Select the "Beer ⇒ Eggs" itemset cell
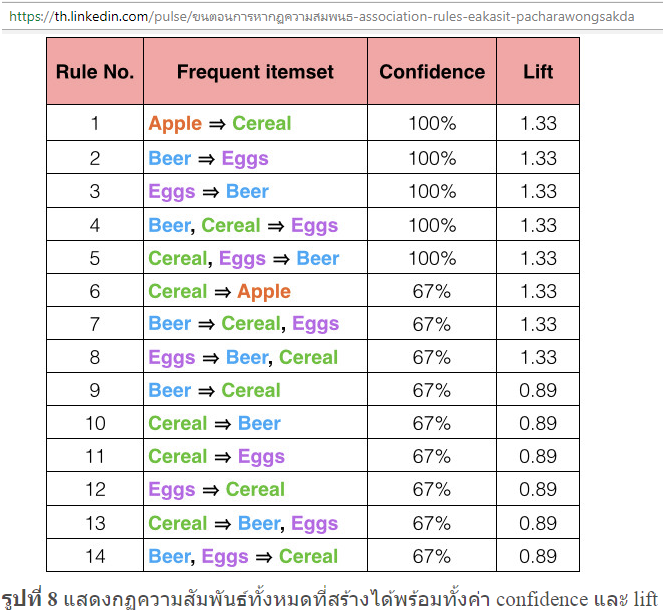Screen dimensions: 663x615 click(208, 158)
